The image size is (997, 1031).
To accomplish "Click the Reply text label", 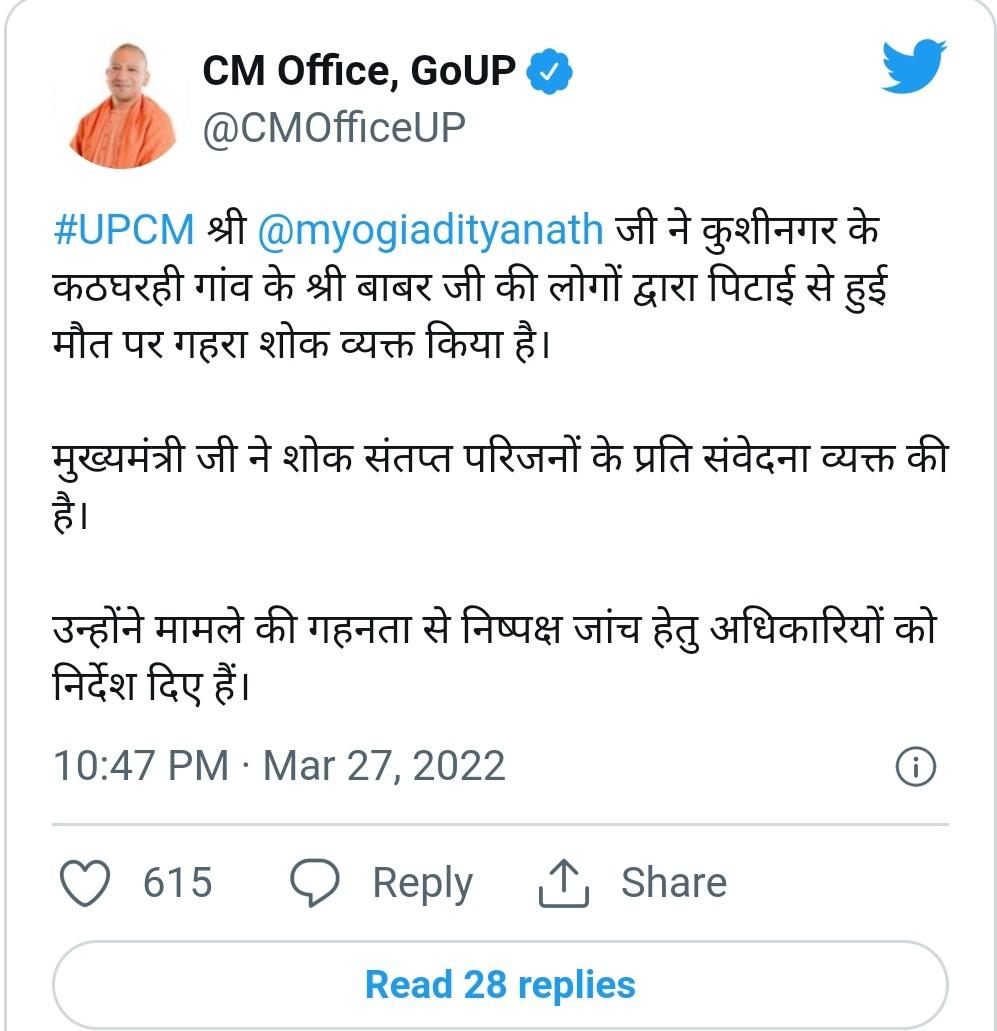I will [422, 883].
